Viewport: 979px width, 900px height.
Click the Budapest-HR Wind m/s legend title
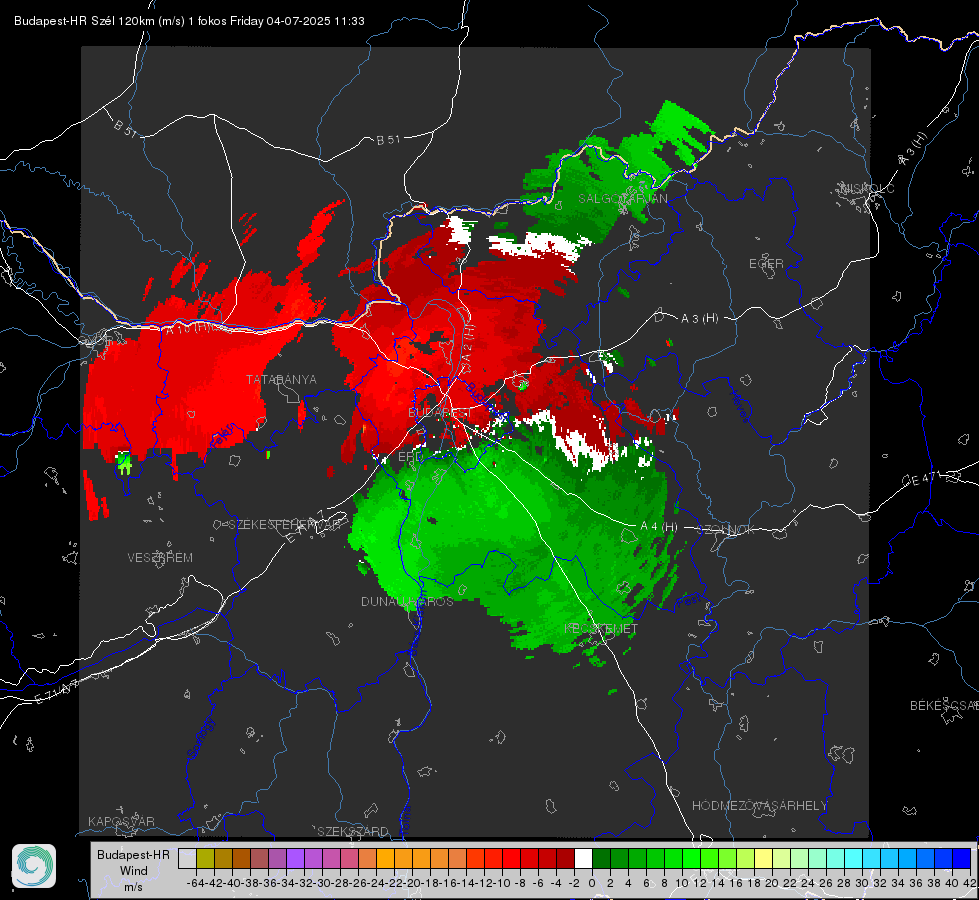click(134, 871)
